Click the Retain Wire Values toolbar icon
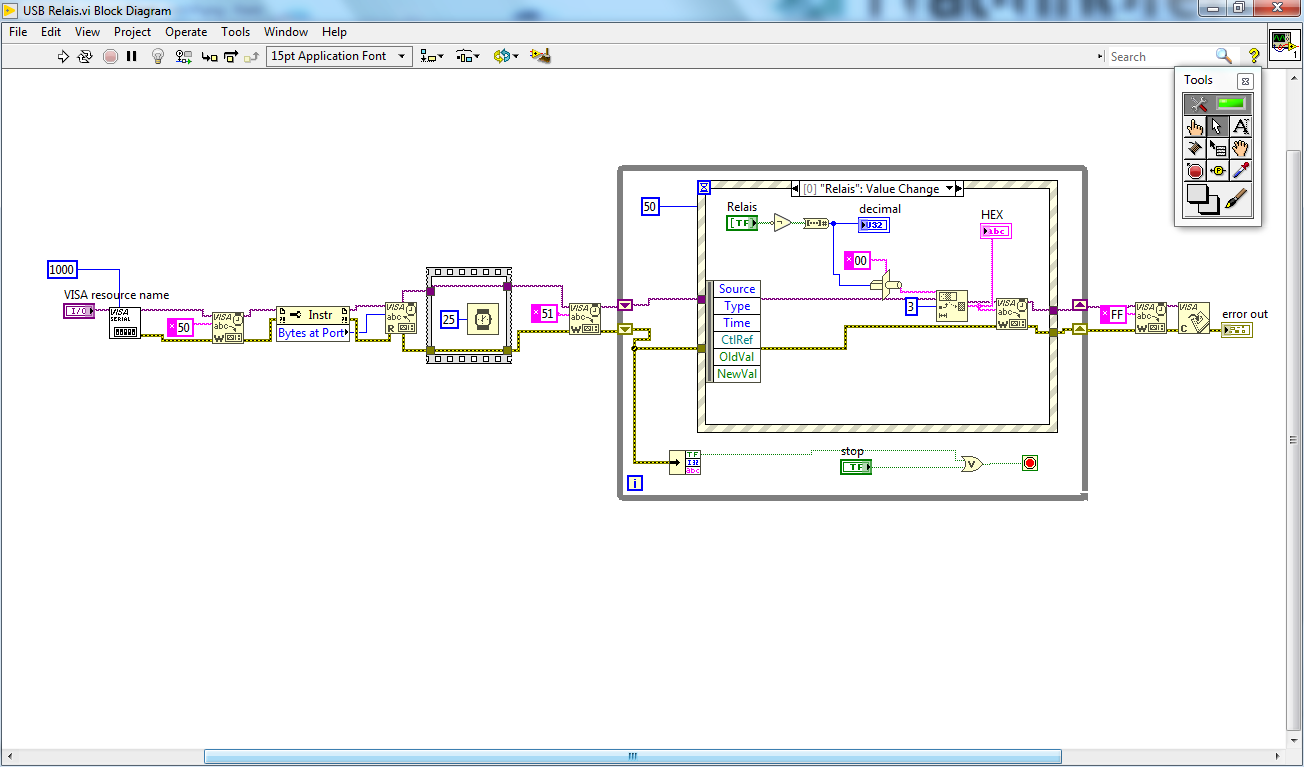1304x767 pixels. pos(182,56)
